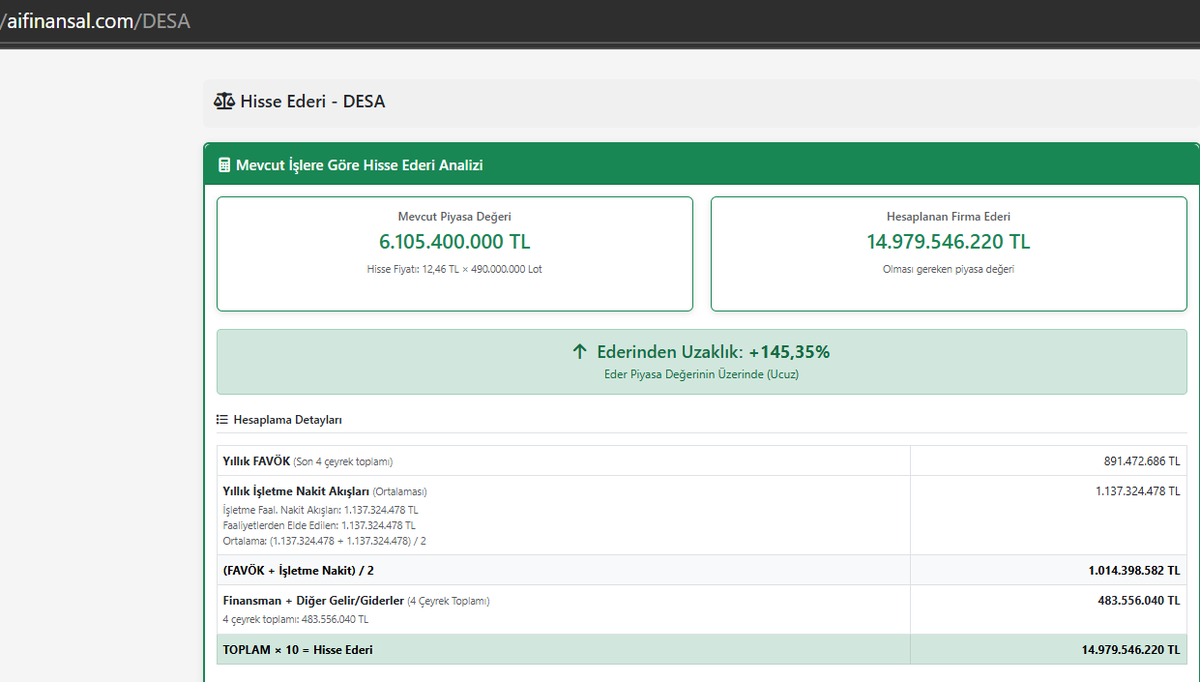Click the 'Hisse Ederi - DESA' heading
Viewport: 1200px width, 682px height.
click(x=312, y=101)
